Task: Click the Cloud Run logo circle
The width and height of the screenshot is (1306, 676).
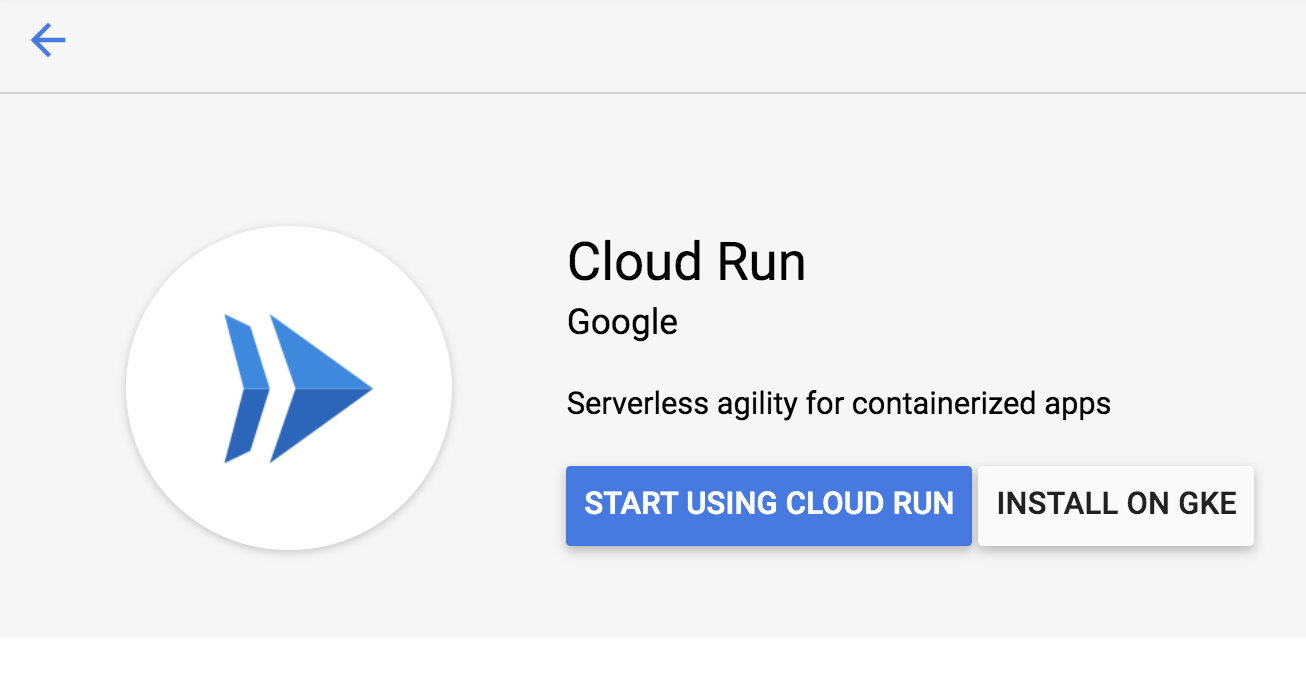Action: click(289, 388)
